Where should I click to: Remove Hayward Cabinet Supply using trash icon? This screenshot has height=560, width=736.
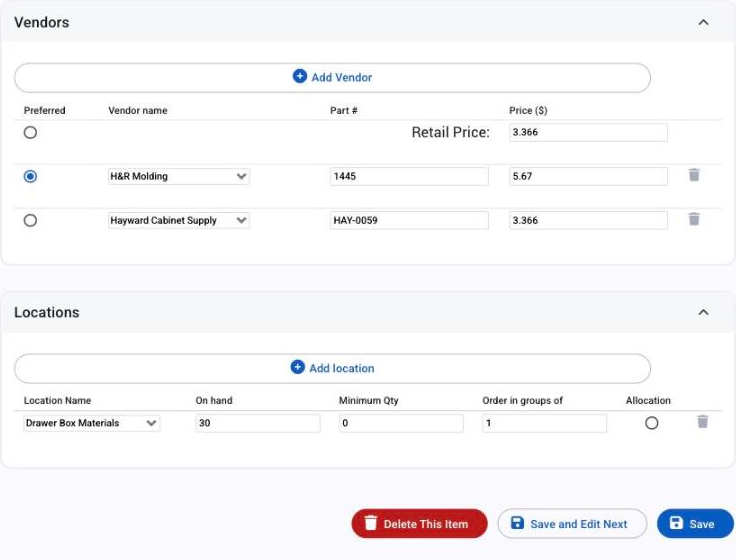[694, 219]
